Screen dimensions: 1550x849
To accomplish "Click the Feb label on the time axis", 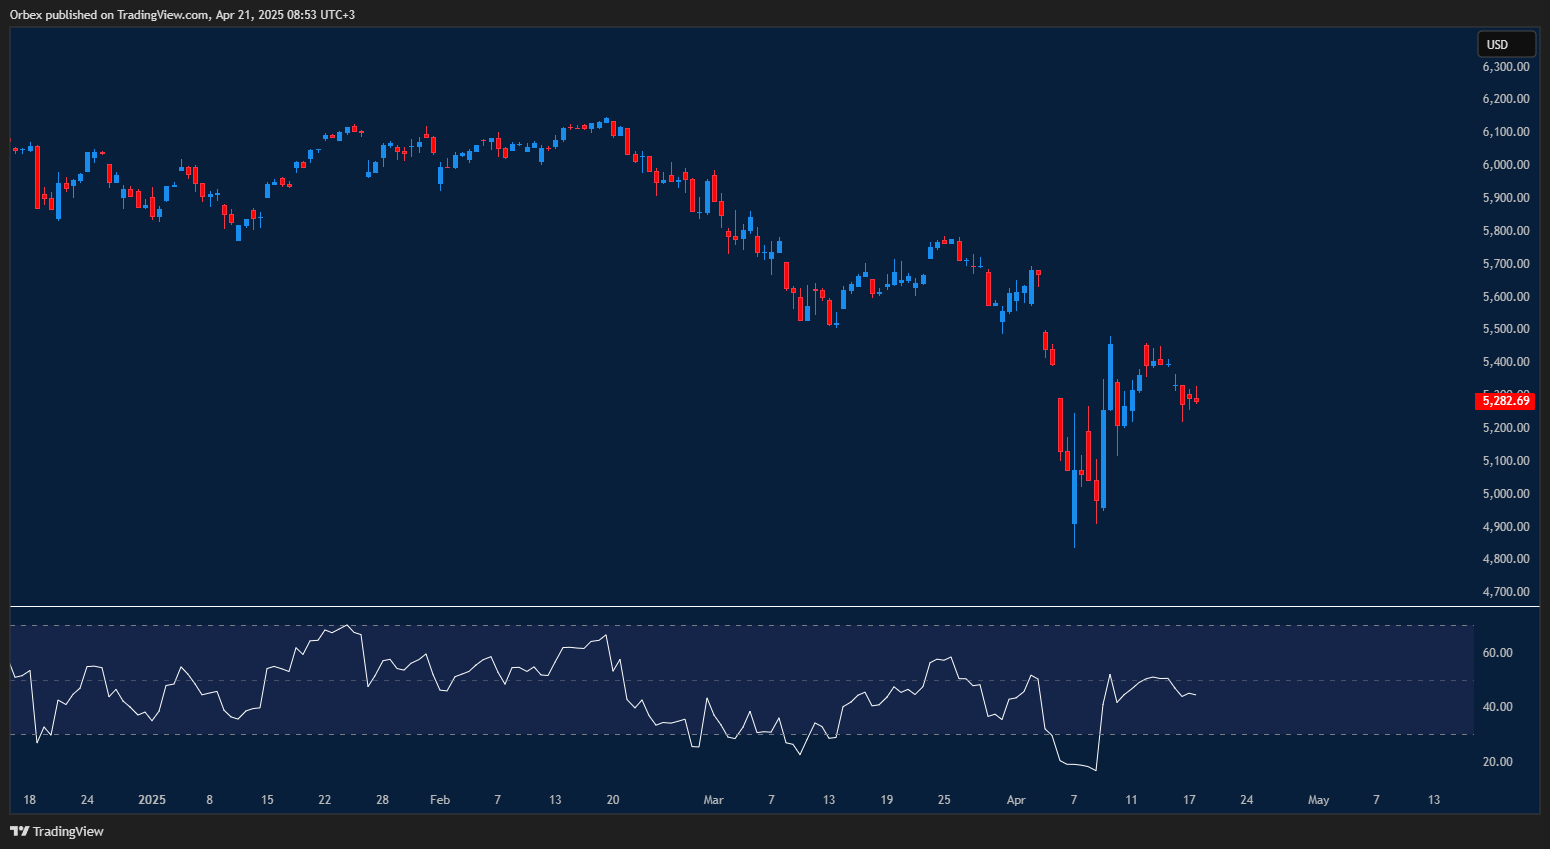I will (x=439, y=800).
